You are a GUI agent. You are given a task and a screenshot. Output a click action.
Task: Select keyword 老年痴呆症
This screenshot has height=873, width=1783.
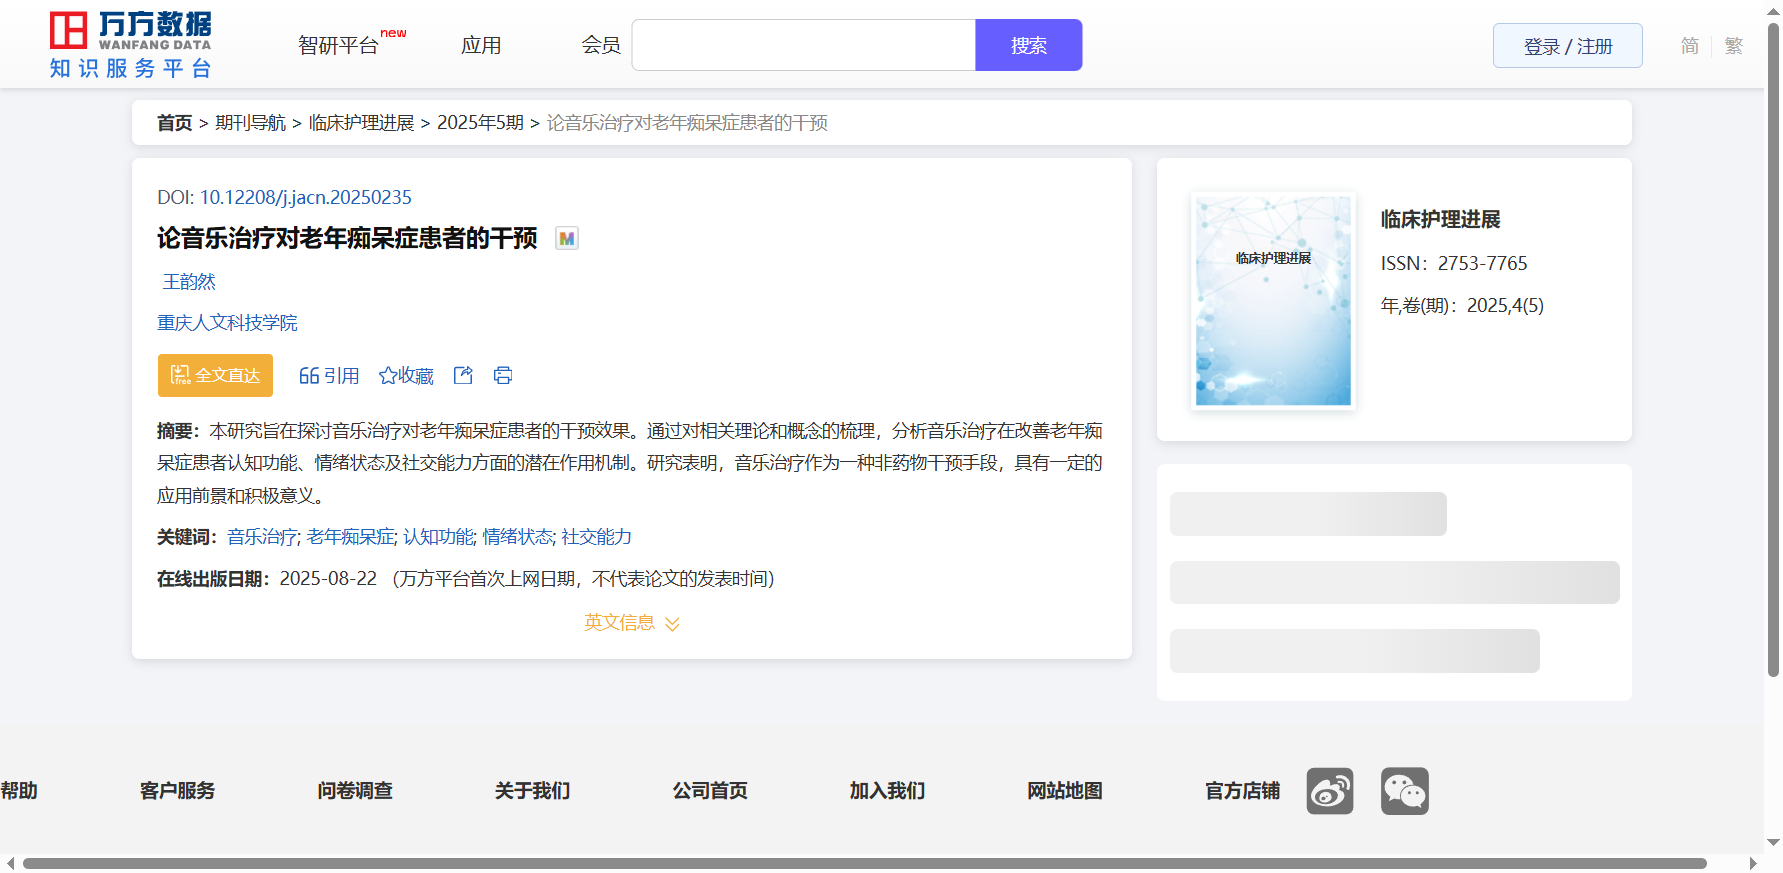pyautogui.click(x=351, y=537)
